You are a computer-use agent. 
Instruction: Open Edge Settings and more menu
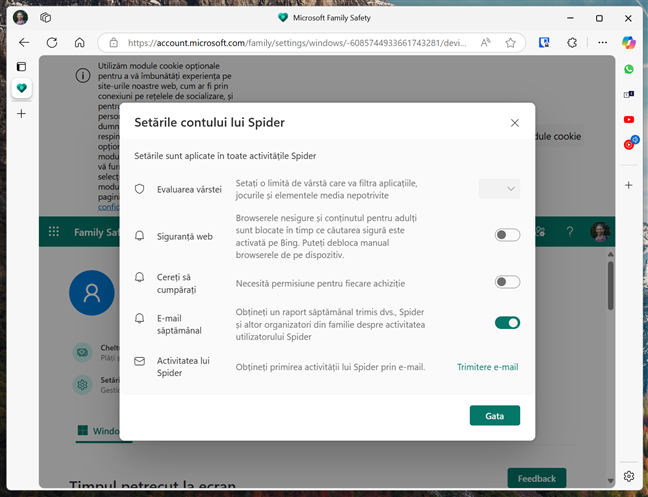[603, 43]
